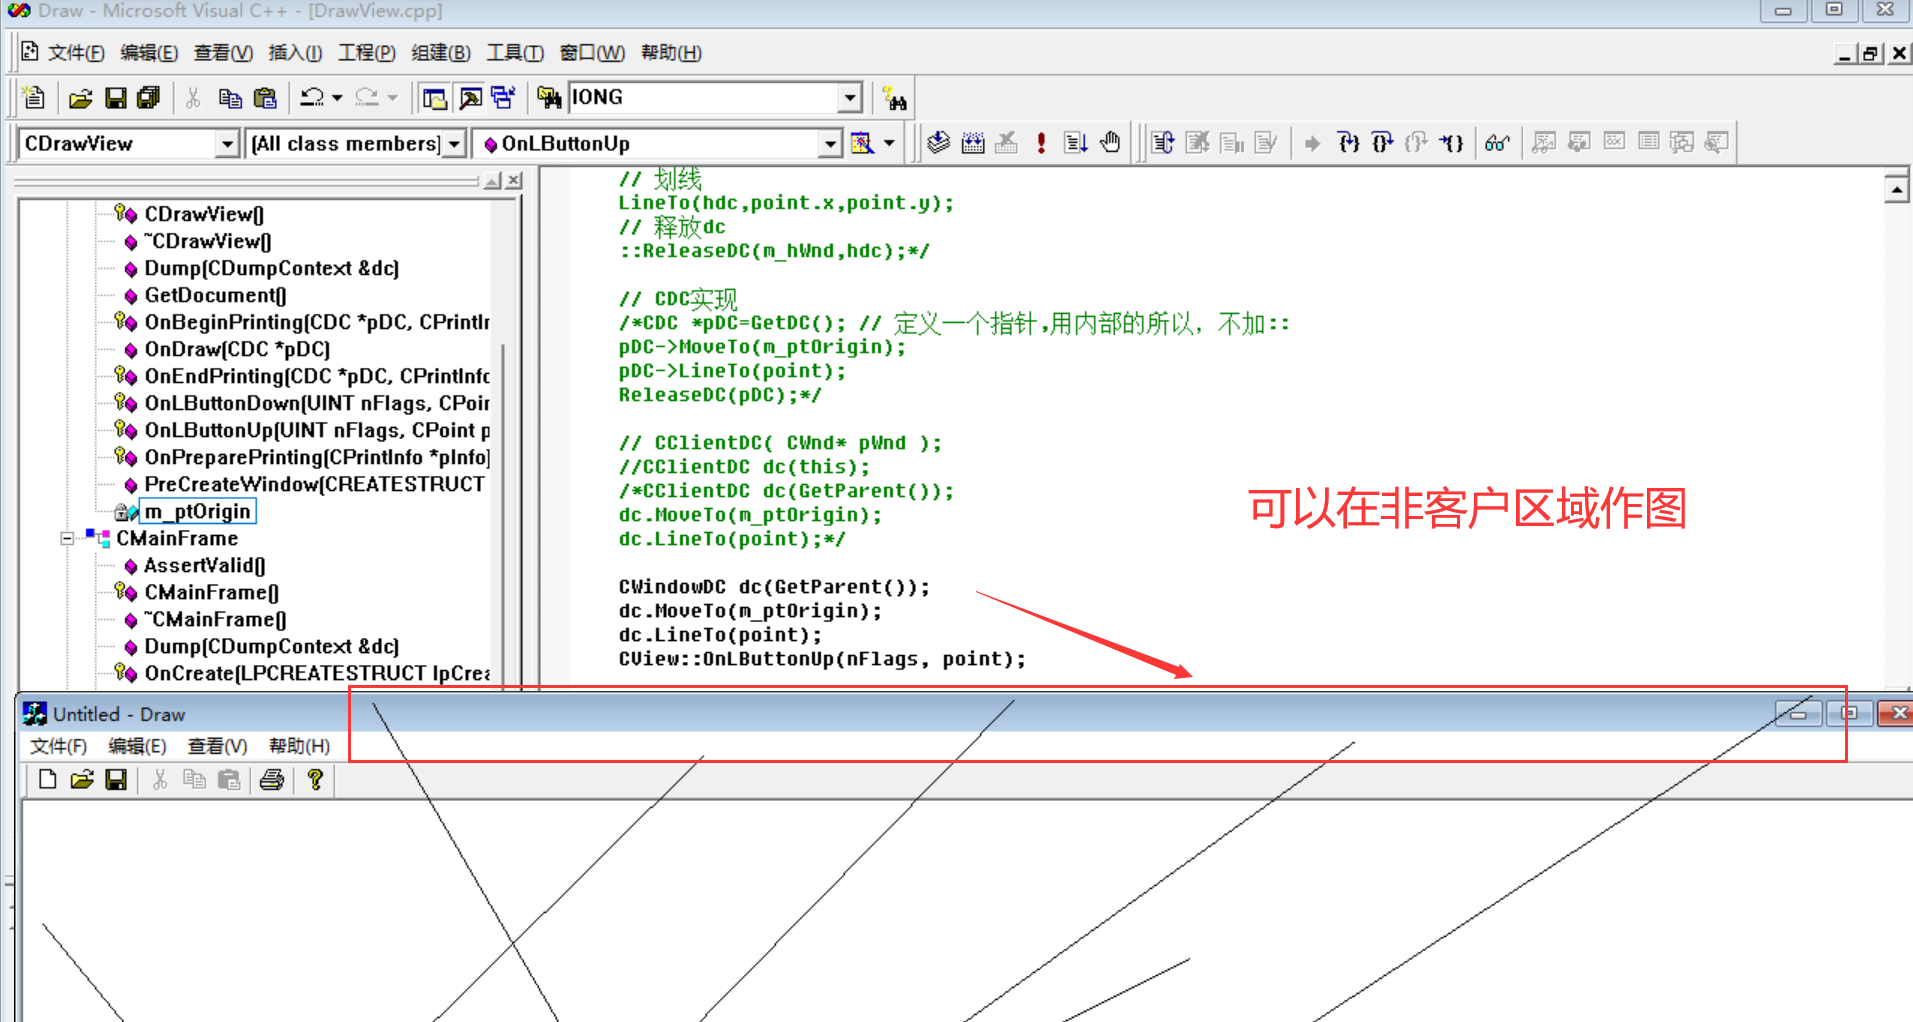Click the red Execute Program exclamation icon
The width and height of the screenshot is (1913, 1022).
(1041, 143)
